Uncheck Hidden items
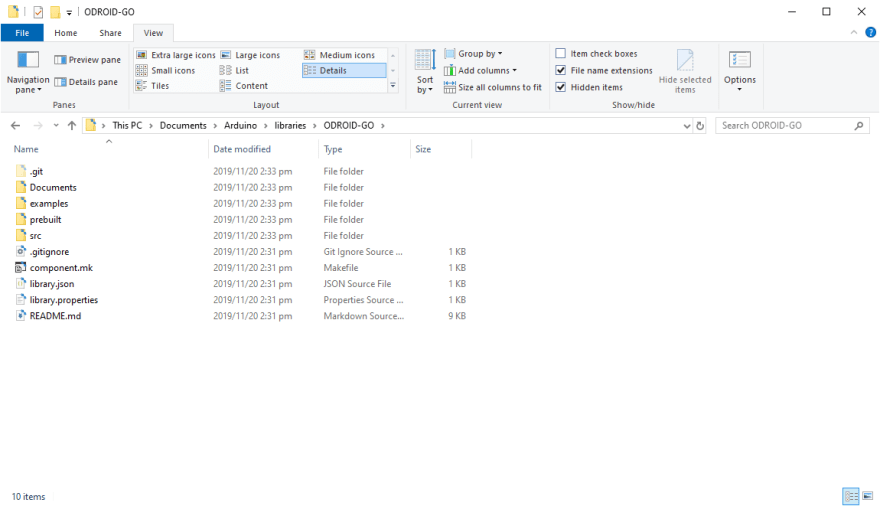This screenshot has height=506, width=880. (x=560, y=87)
